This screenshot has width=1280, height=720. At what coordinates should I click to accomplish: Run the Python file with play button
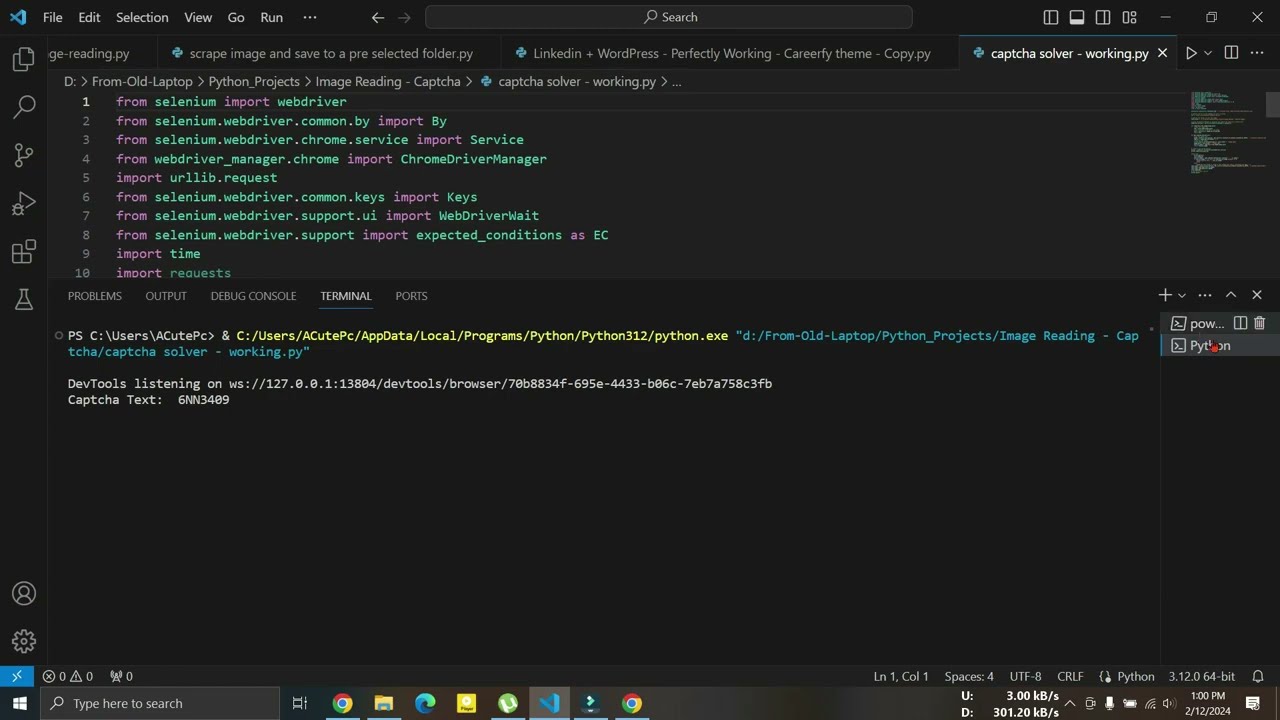tap(1191, 53)
